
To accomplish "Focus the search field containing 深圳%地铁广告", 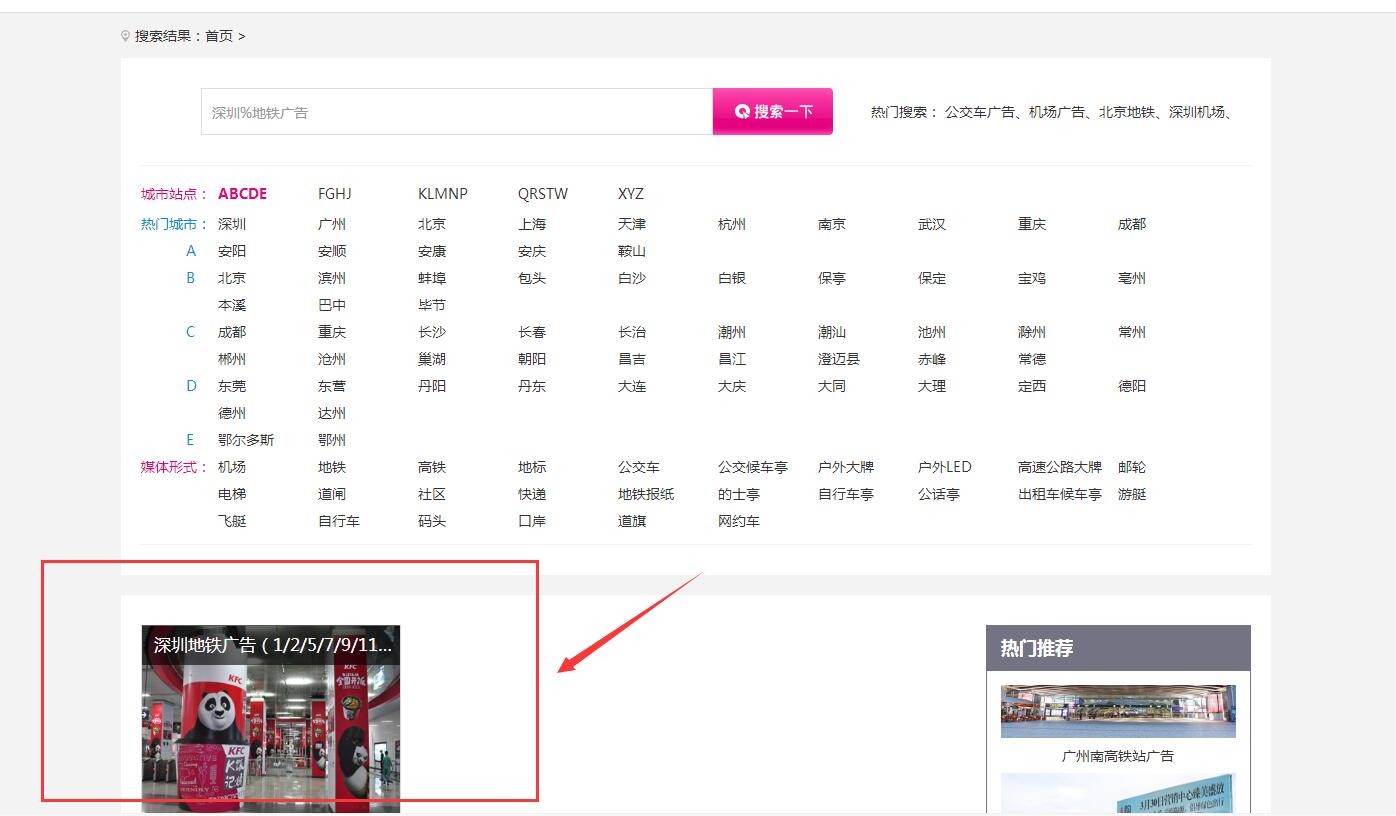I will tap(457, 112).
